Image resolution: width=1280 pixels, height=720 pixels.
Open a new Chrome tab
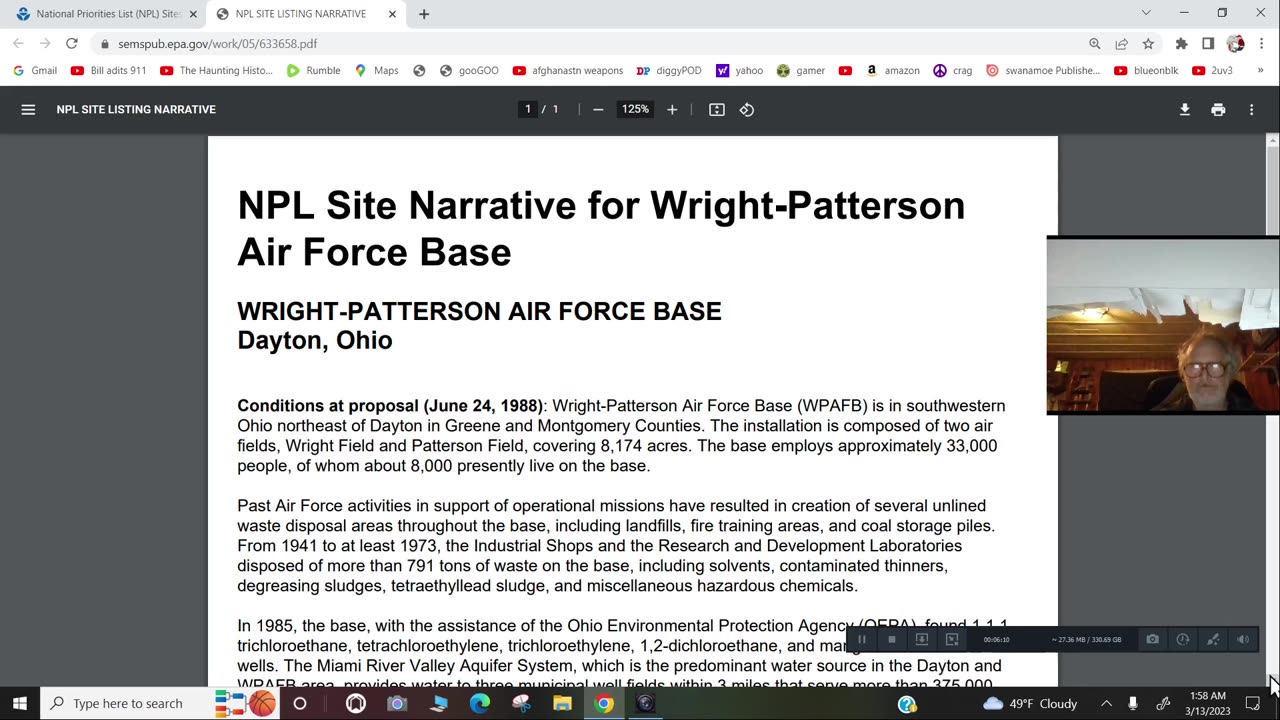(x=424, y=14)
